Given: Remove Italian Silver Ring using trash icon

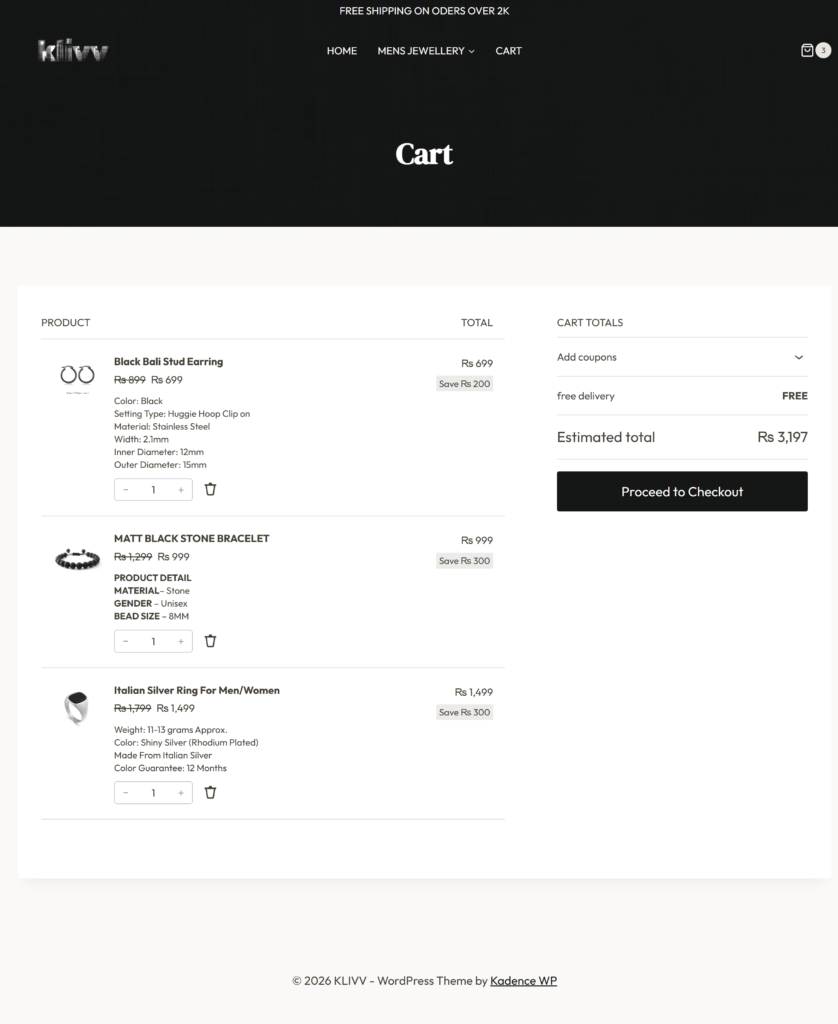Looking at the screenshot, I should 210,792.
